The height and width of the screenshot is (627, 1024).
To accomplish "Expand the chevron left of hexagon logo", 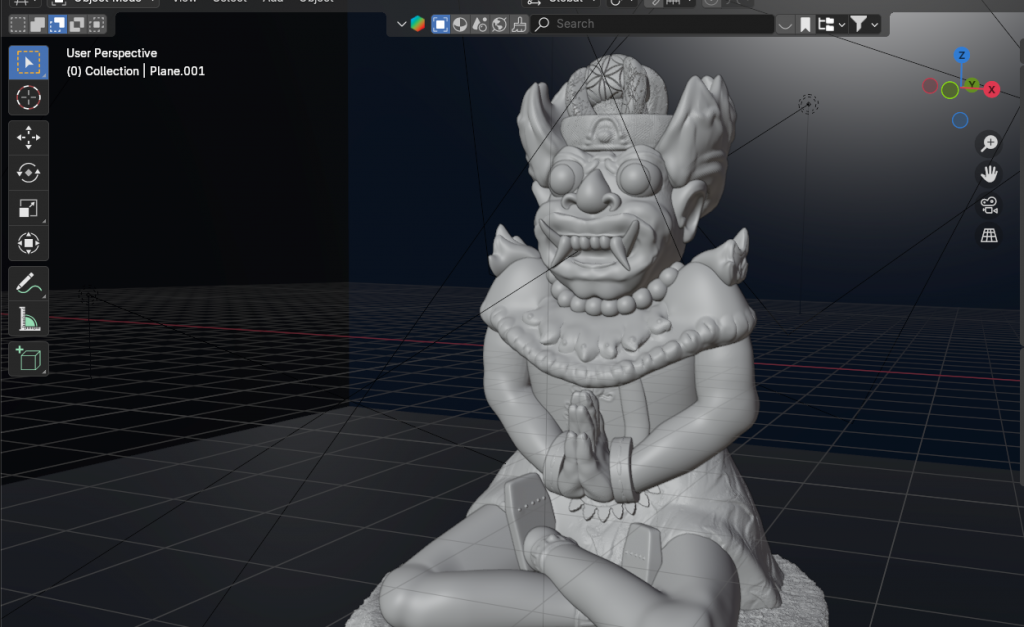I will click(x=401, y=24).
